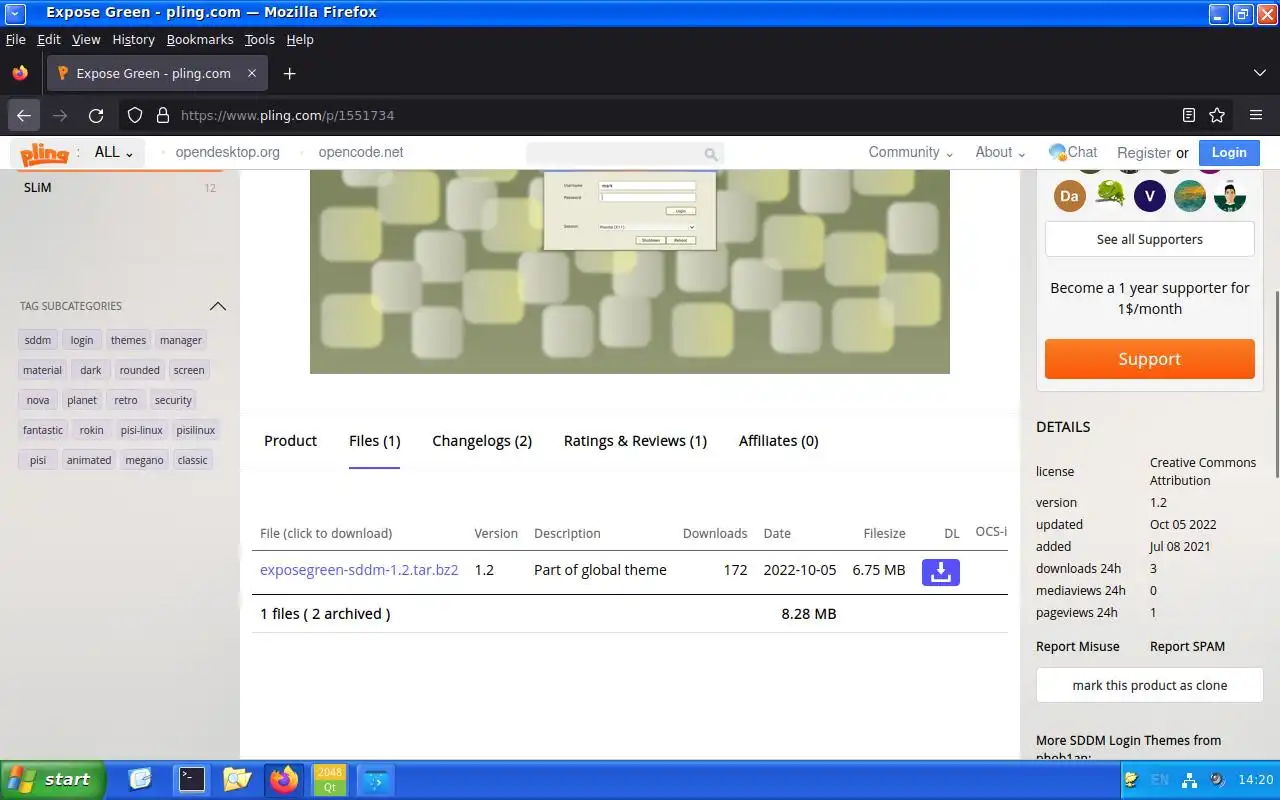Click the Start button
The image size is (1280, 800).
click(53, 780)
